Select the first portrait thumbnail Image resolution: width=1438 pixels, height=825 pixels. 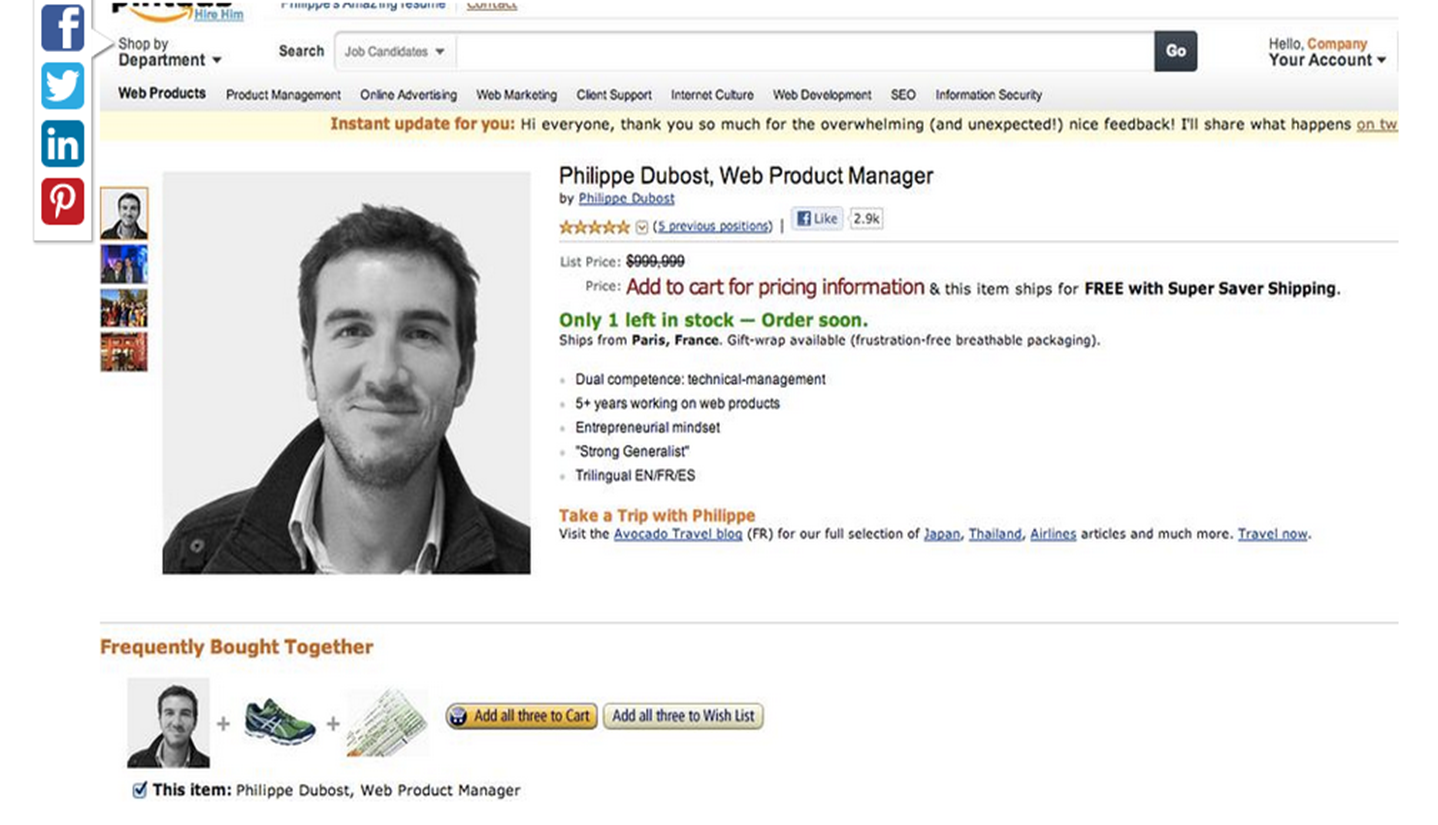point(124,213)
